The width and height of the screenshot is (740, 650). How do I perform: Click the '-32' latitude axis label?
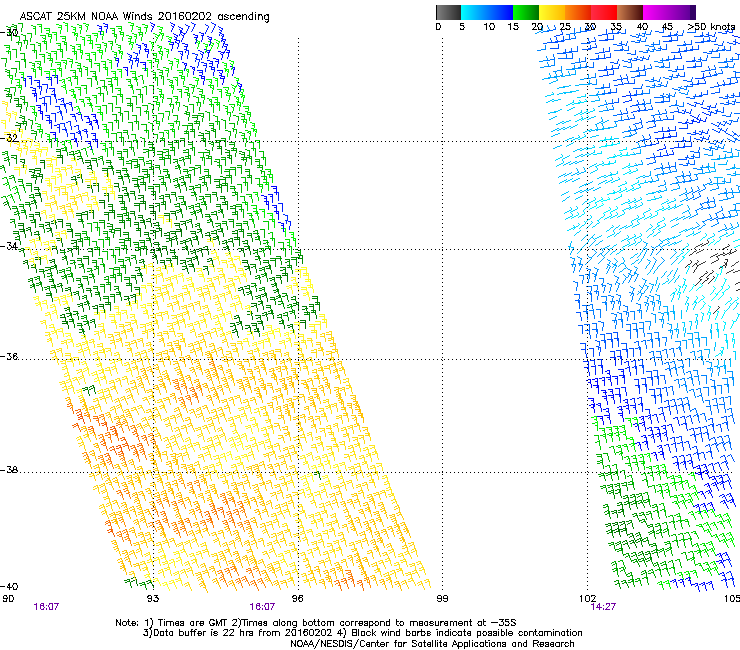(9, 138)
